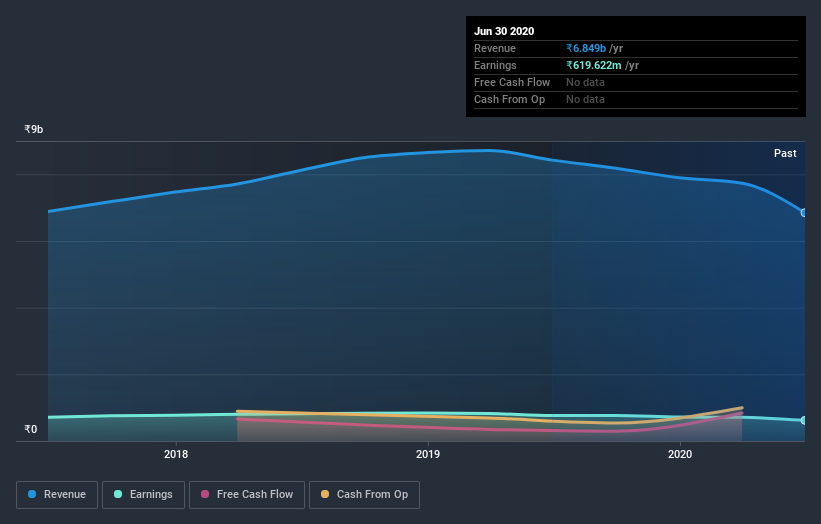Click the Revenue line endpoint marker

tap(804, 213)
